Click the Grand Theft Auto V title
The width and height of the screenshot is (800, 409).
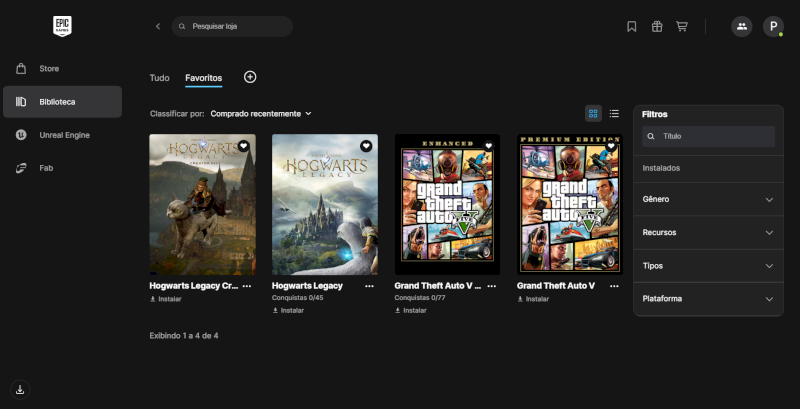(x=556, y=286)
